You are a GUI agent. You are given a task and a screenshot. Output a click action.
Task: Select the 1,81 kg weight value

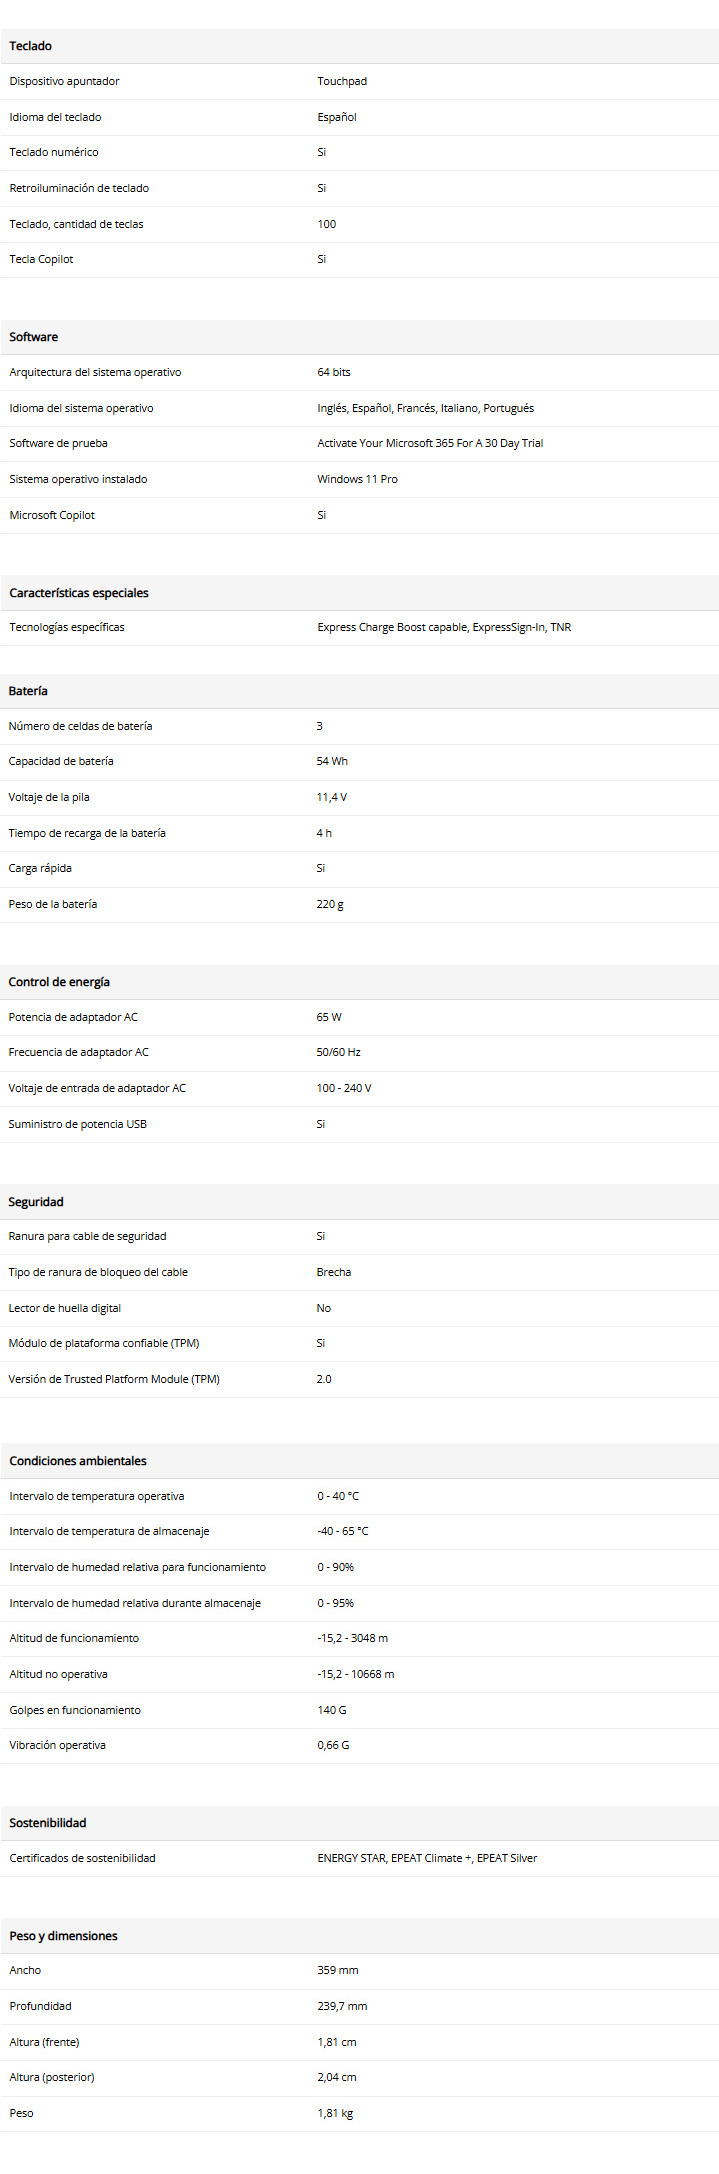(335, 2113)
